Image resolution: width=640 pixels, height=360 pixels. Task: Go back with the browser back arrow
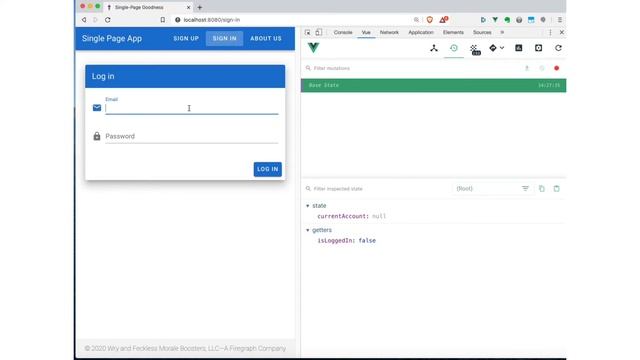[x=84, y=20]
